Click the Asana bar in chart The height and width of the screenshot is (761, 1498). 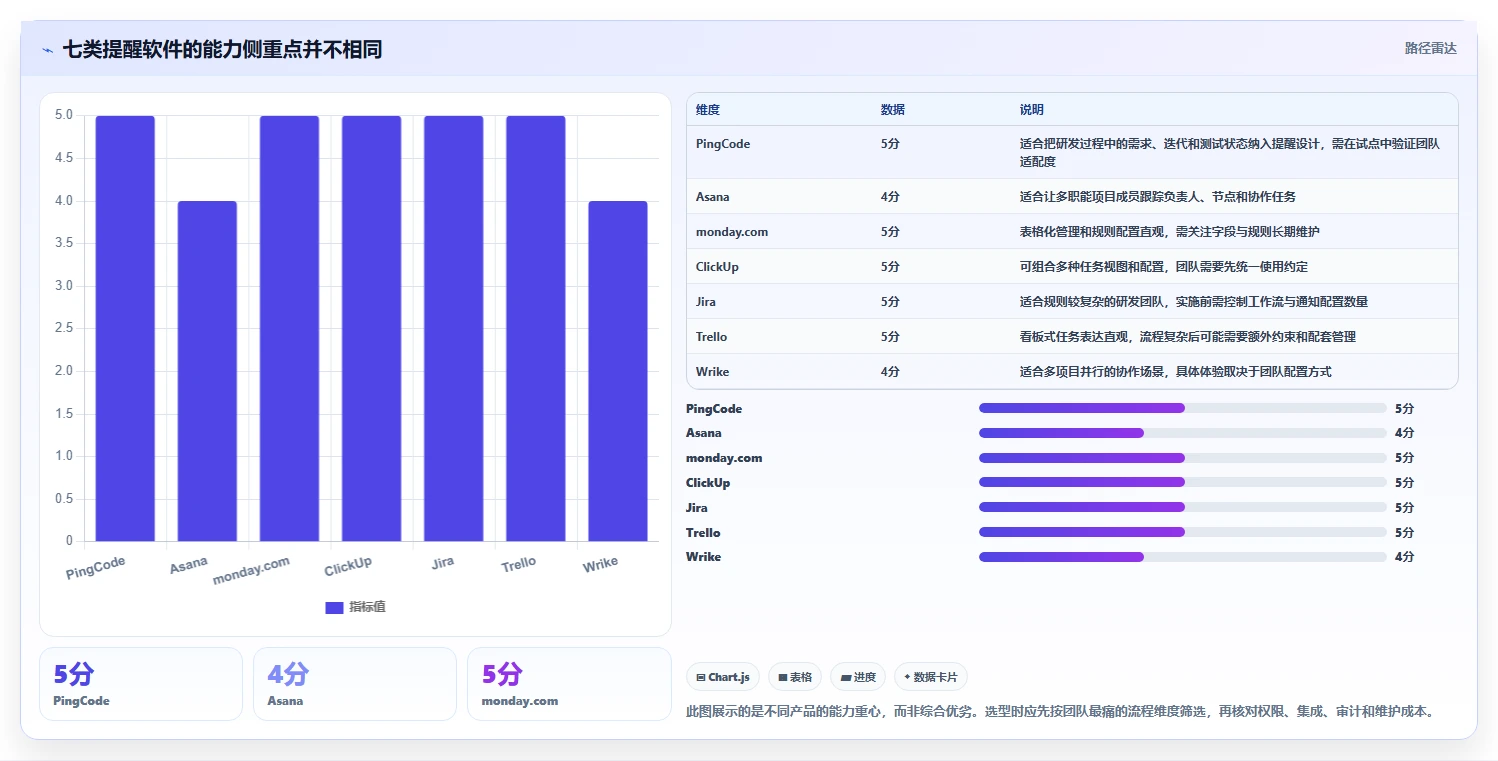[207, 371]
